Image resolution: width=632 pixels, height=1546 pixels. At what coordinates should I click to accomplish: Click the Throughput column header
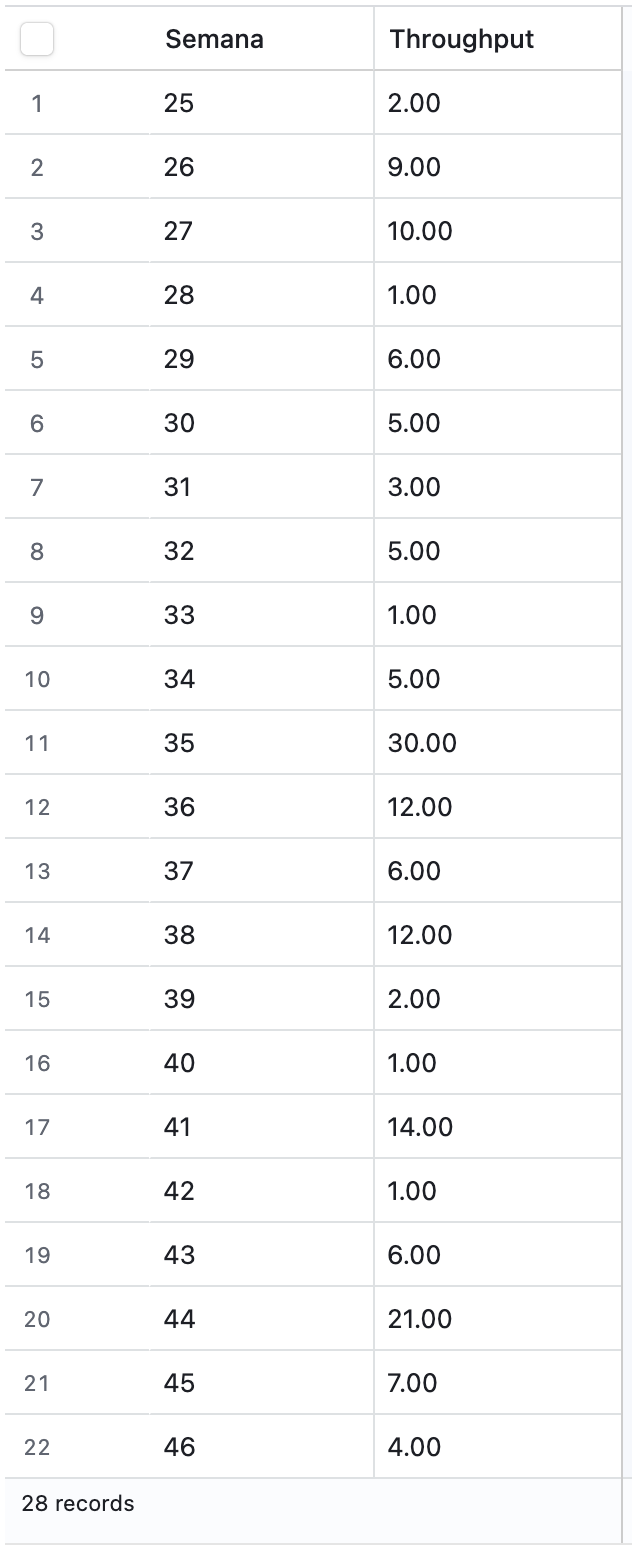(x=462, y=39)
